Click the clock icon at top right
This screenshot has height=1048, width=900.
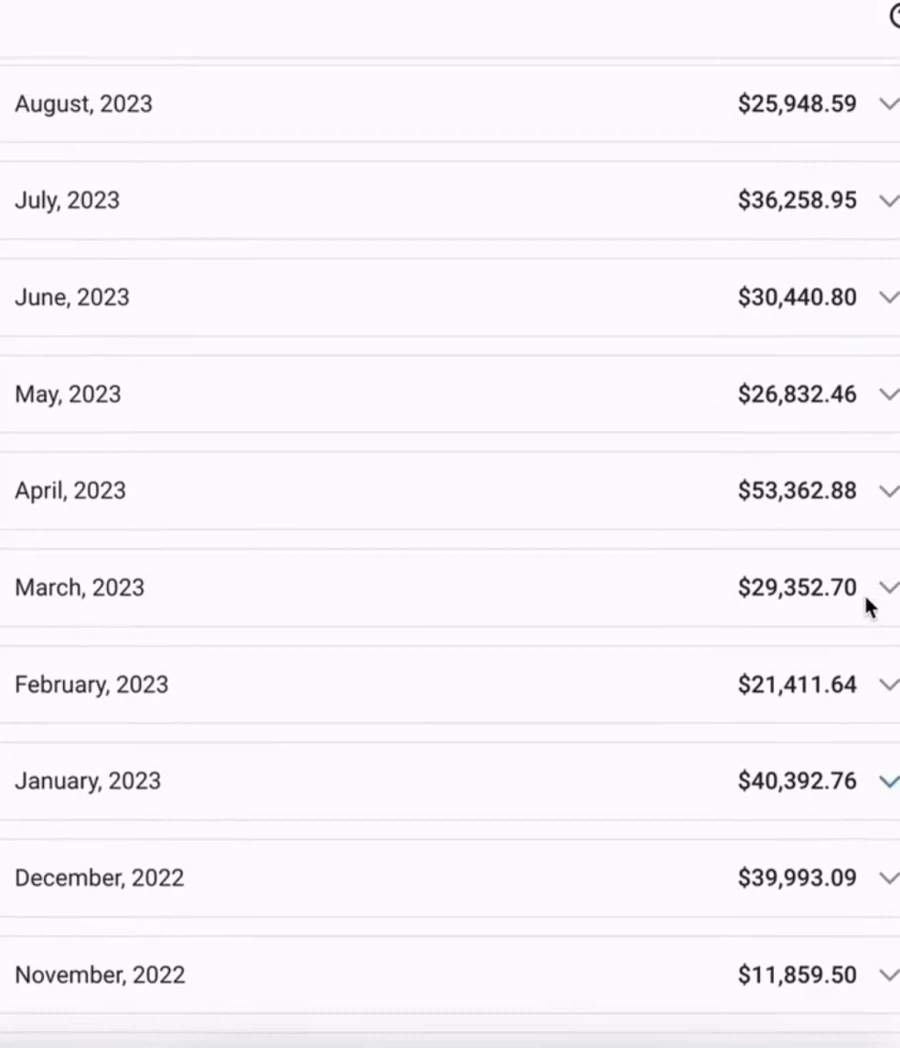894,16
